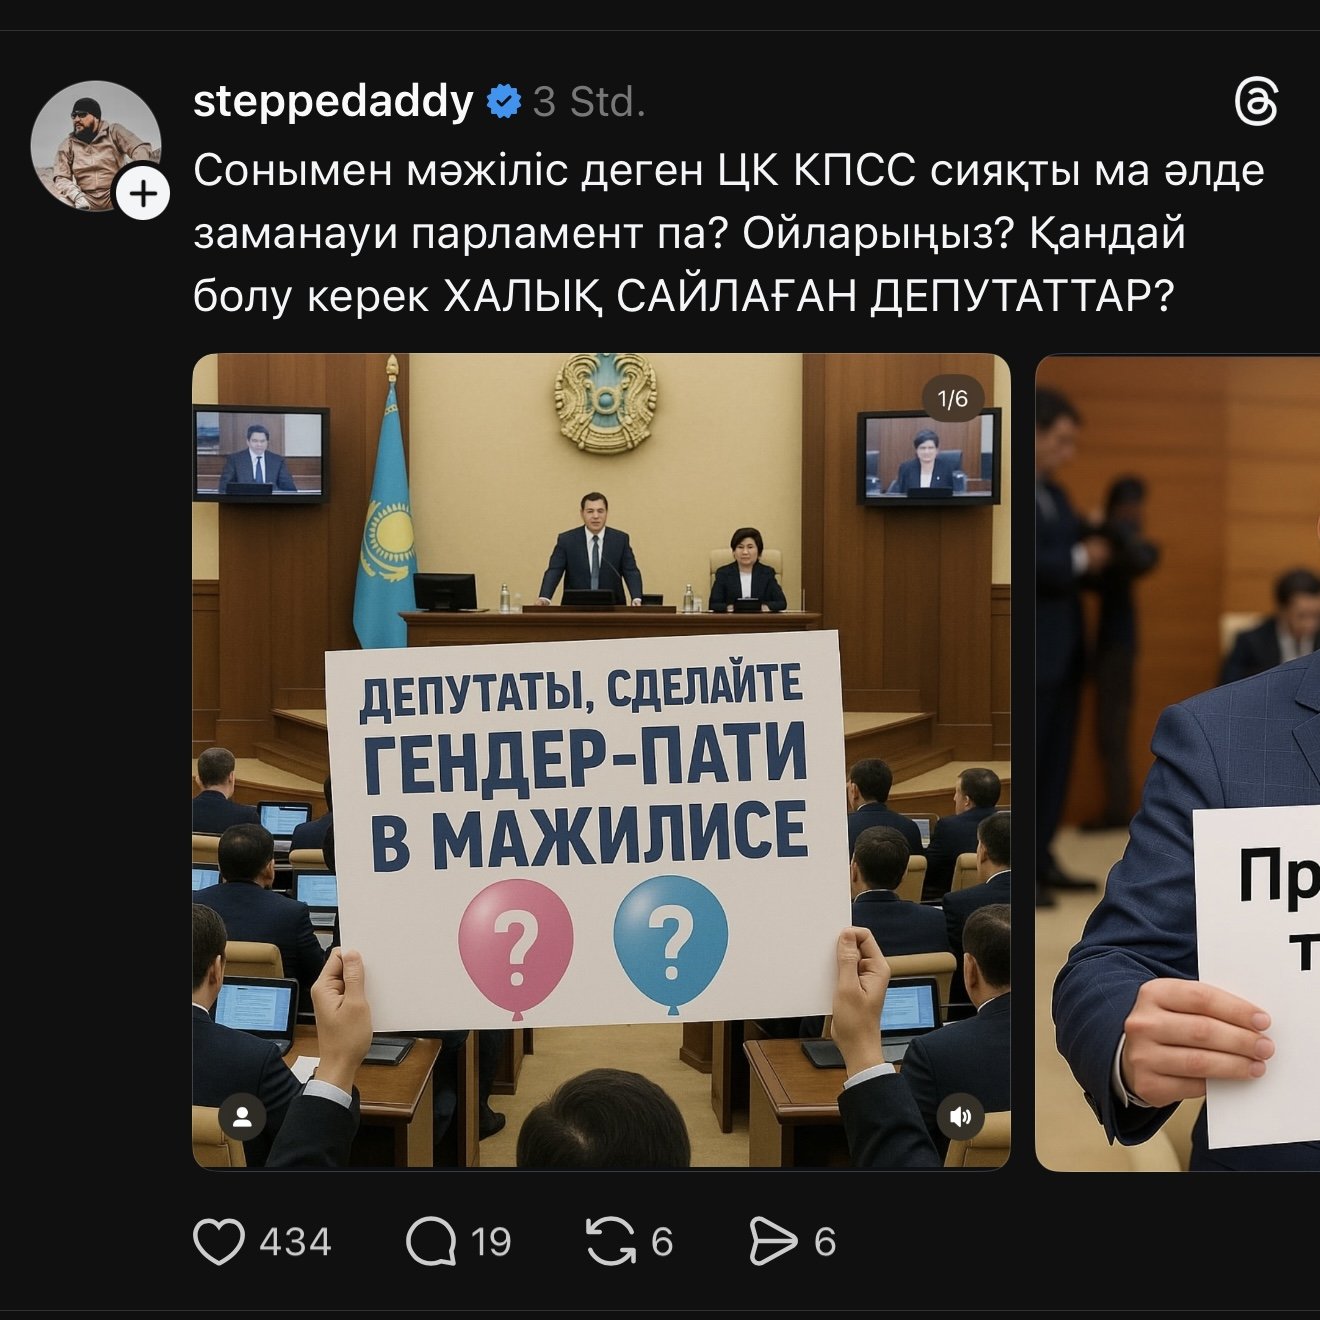Image resolution: width=1320 pixels, height=1320 pixels.
Task: Toggle sound with the speaker icon
Action: 961,1117
